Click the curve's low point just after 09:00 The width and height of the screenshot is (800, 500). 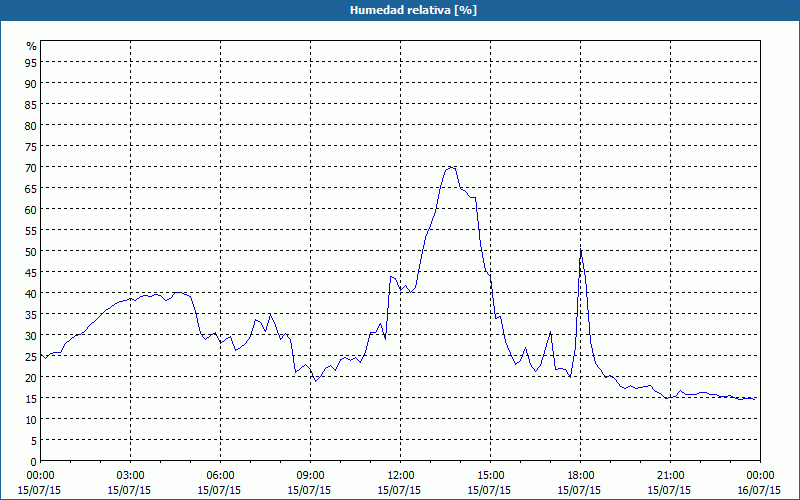[x=316, y=381]
